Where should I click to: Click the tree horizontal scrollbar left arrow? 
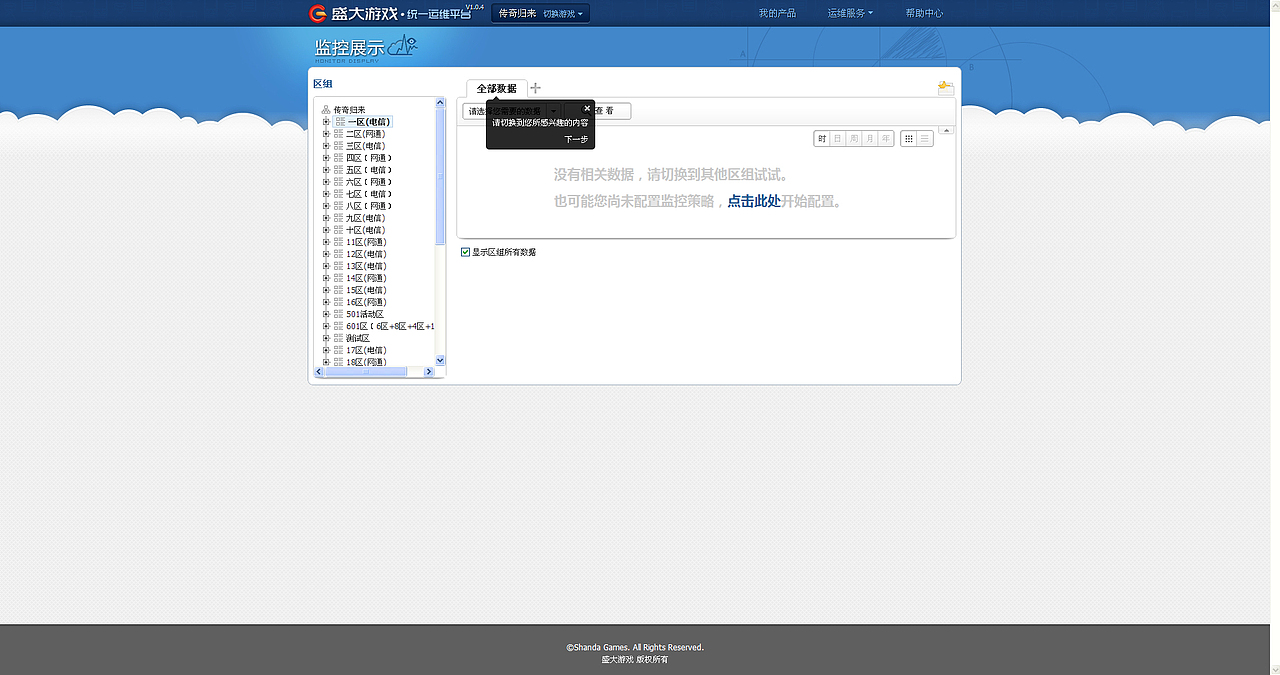click(319, 372)
